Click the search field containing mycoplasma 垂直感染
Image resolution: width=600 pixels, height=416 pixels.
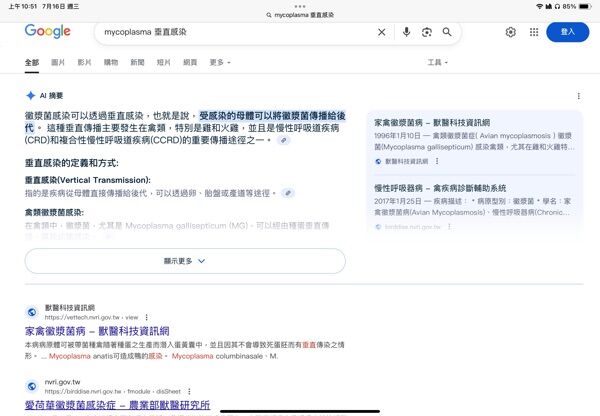[230, 32]
